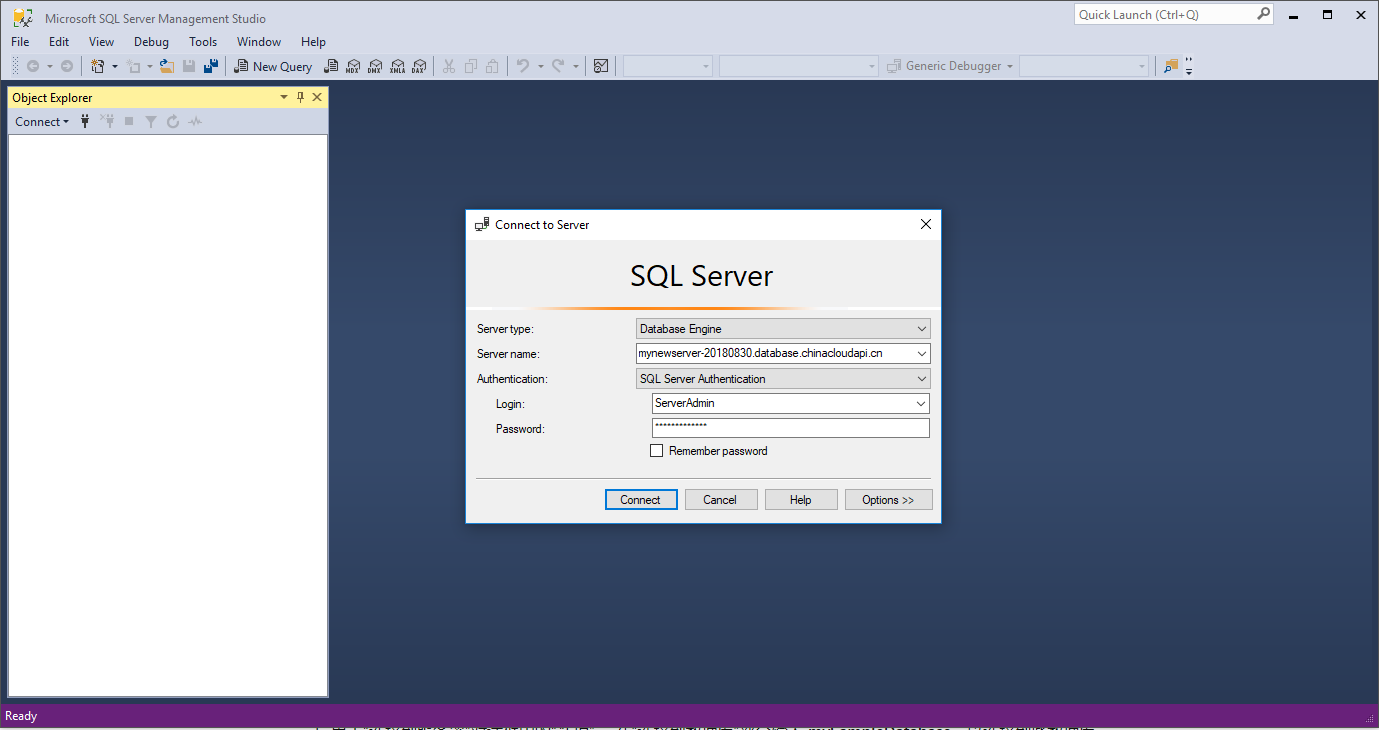
Task: Open the View menu
Action: click(x=101, y=42)
